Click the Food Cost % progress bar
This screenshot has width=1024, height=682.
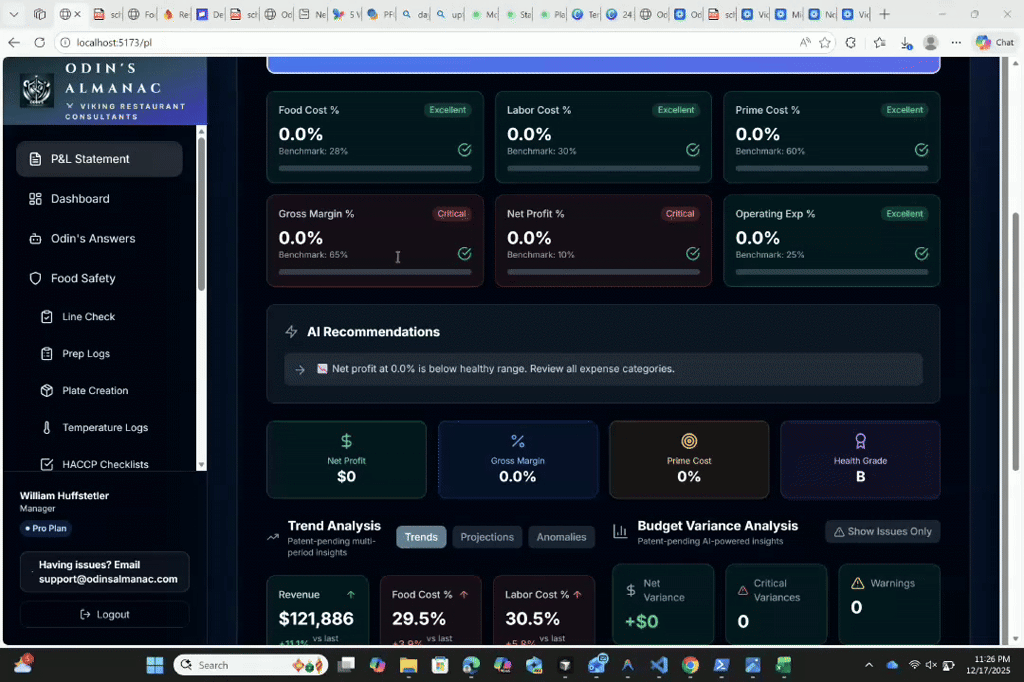pyautogui.click(x=375, y=169)
